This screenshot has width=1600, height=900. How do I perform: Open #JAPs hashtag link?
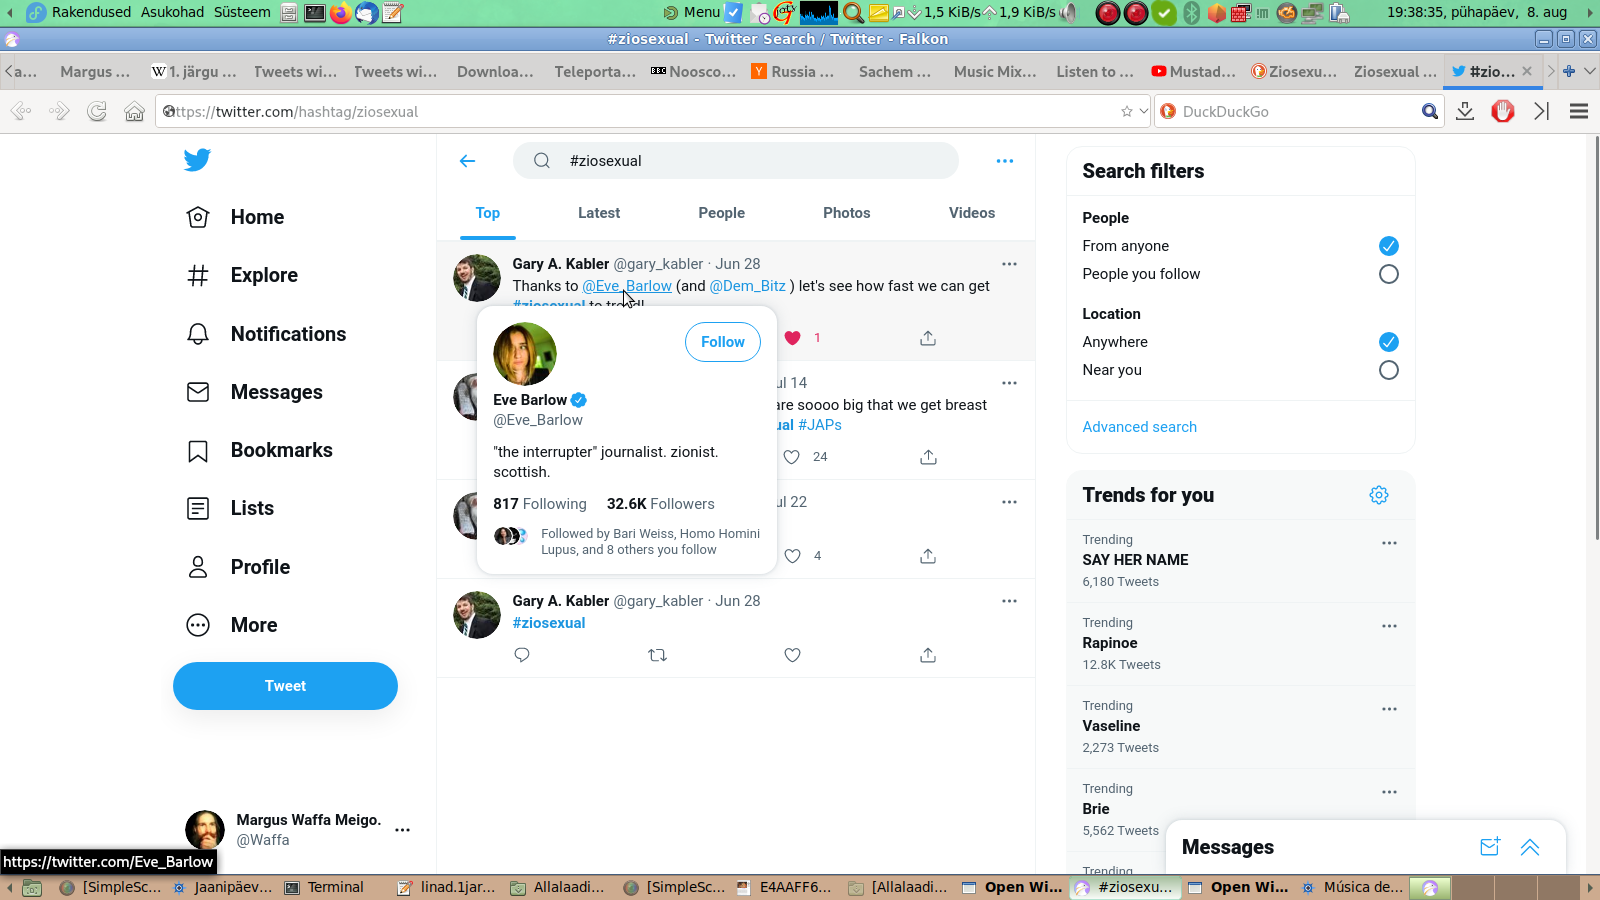point(820,425)
